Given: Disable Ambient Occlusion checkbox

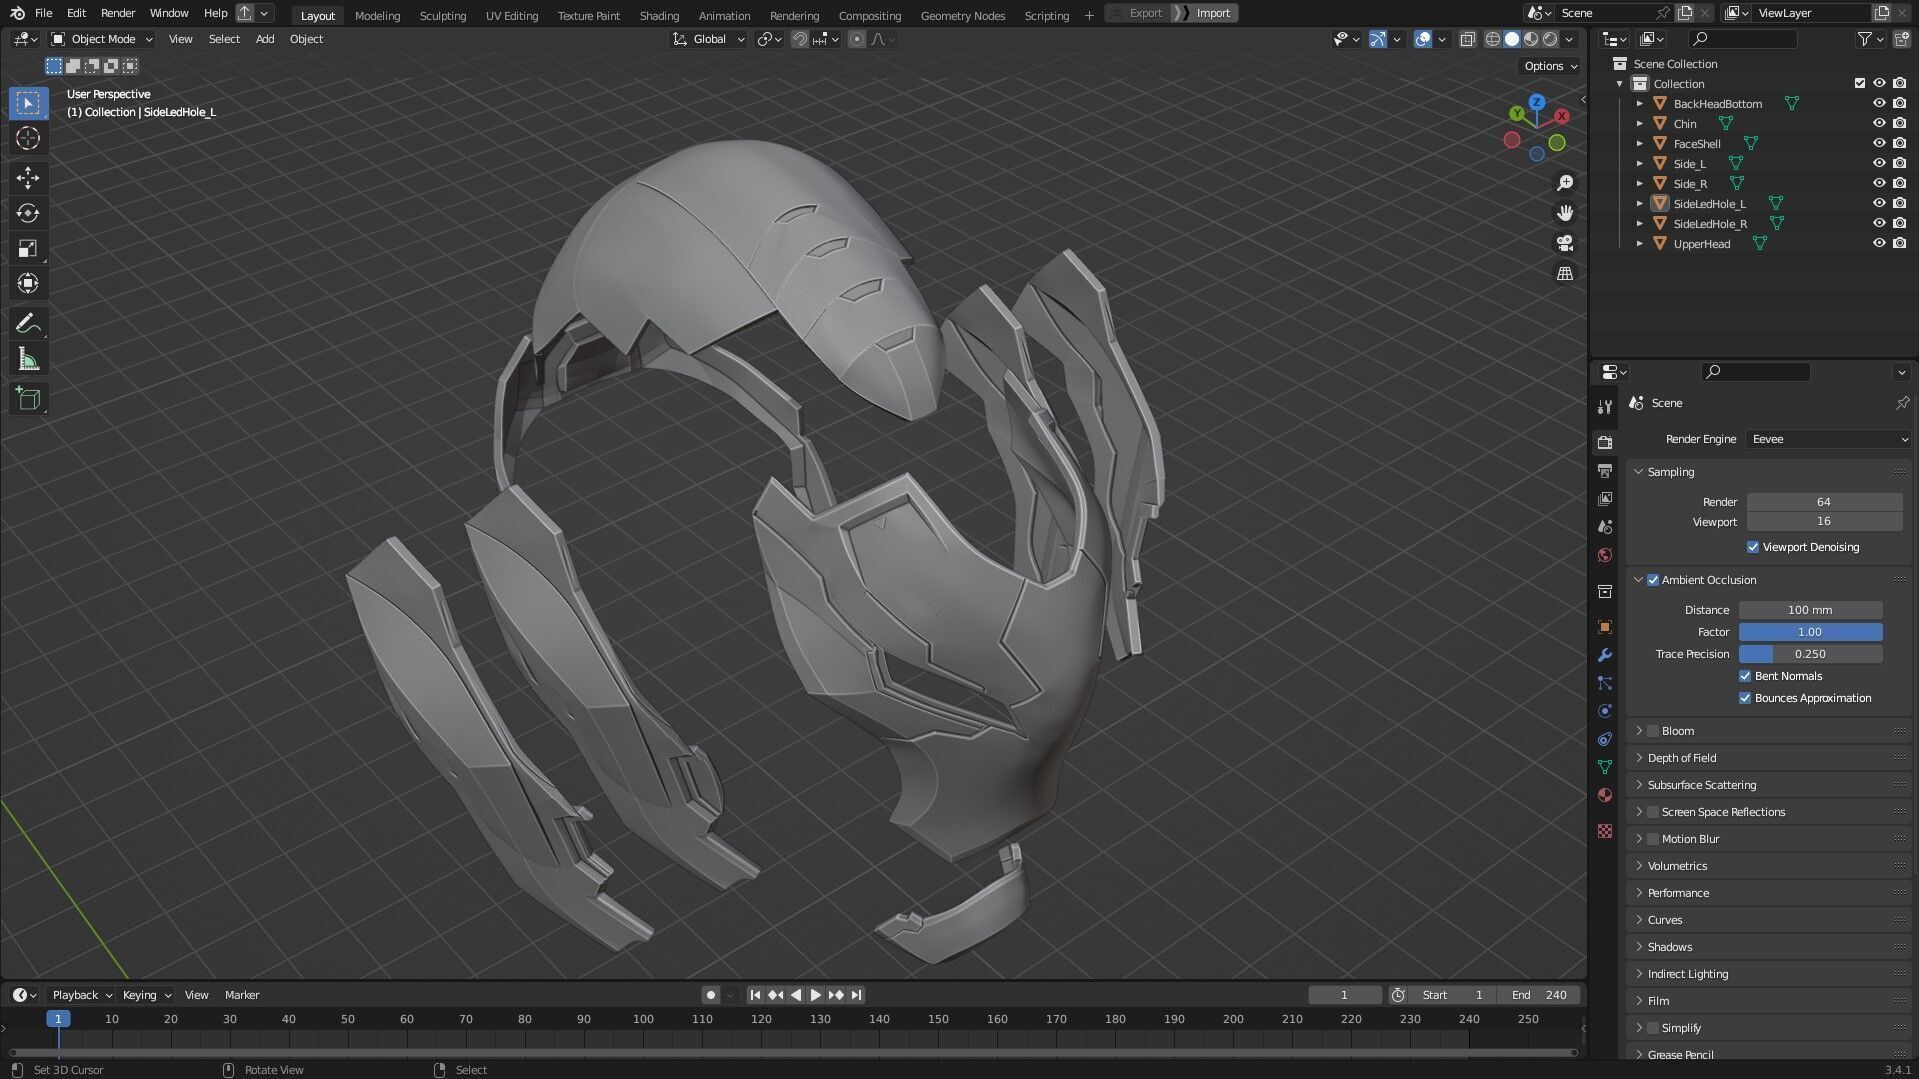Looking at the screenshot, I should pyautogui.click(x=1653, y=580).
